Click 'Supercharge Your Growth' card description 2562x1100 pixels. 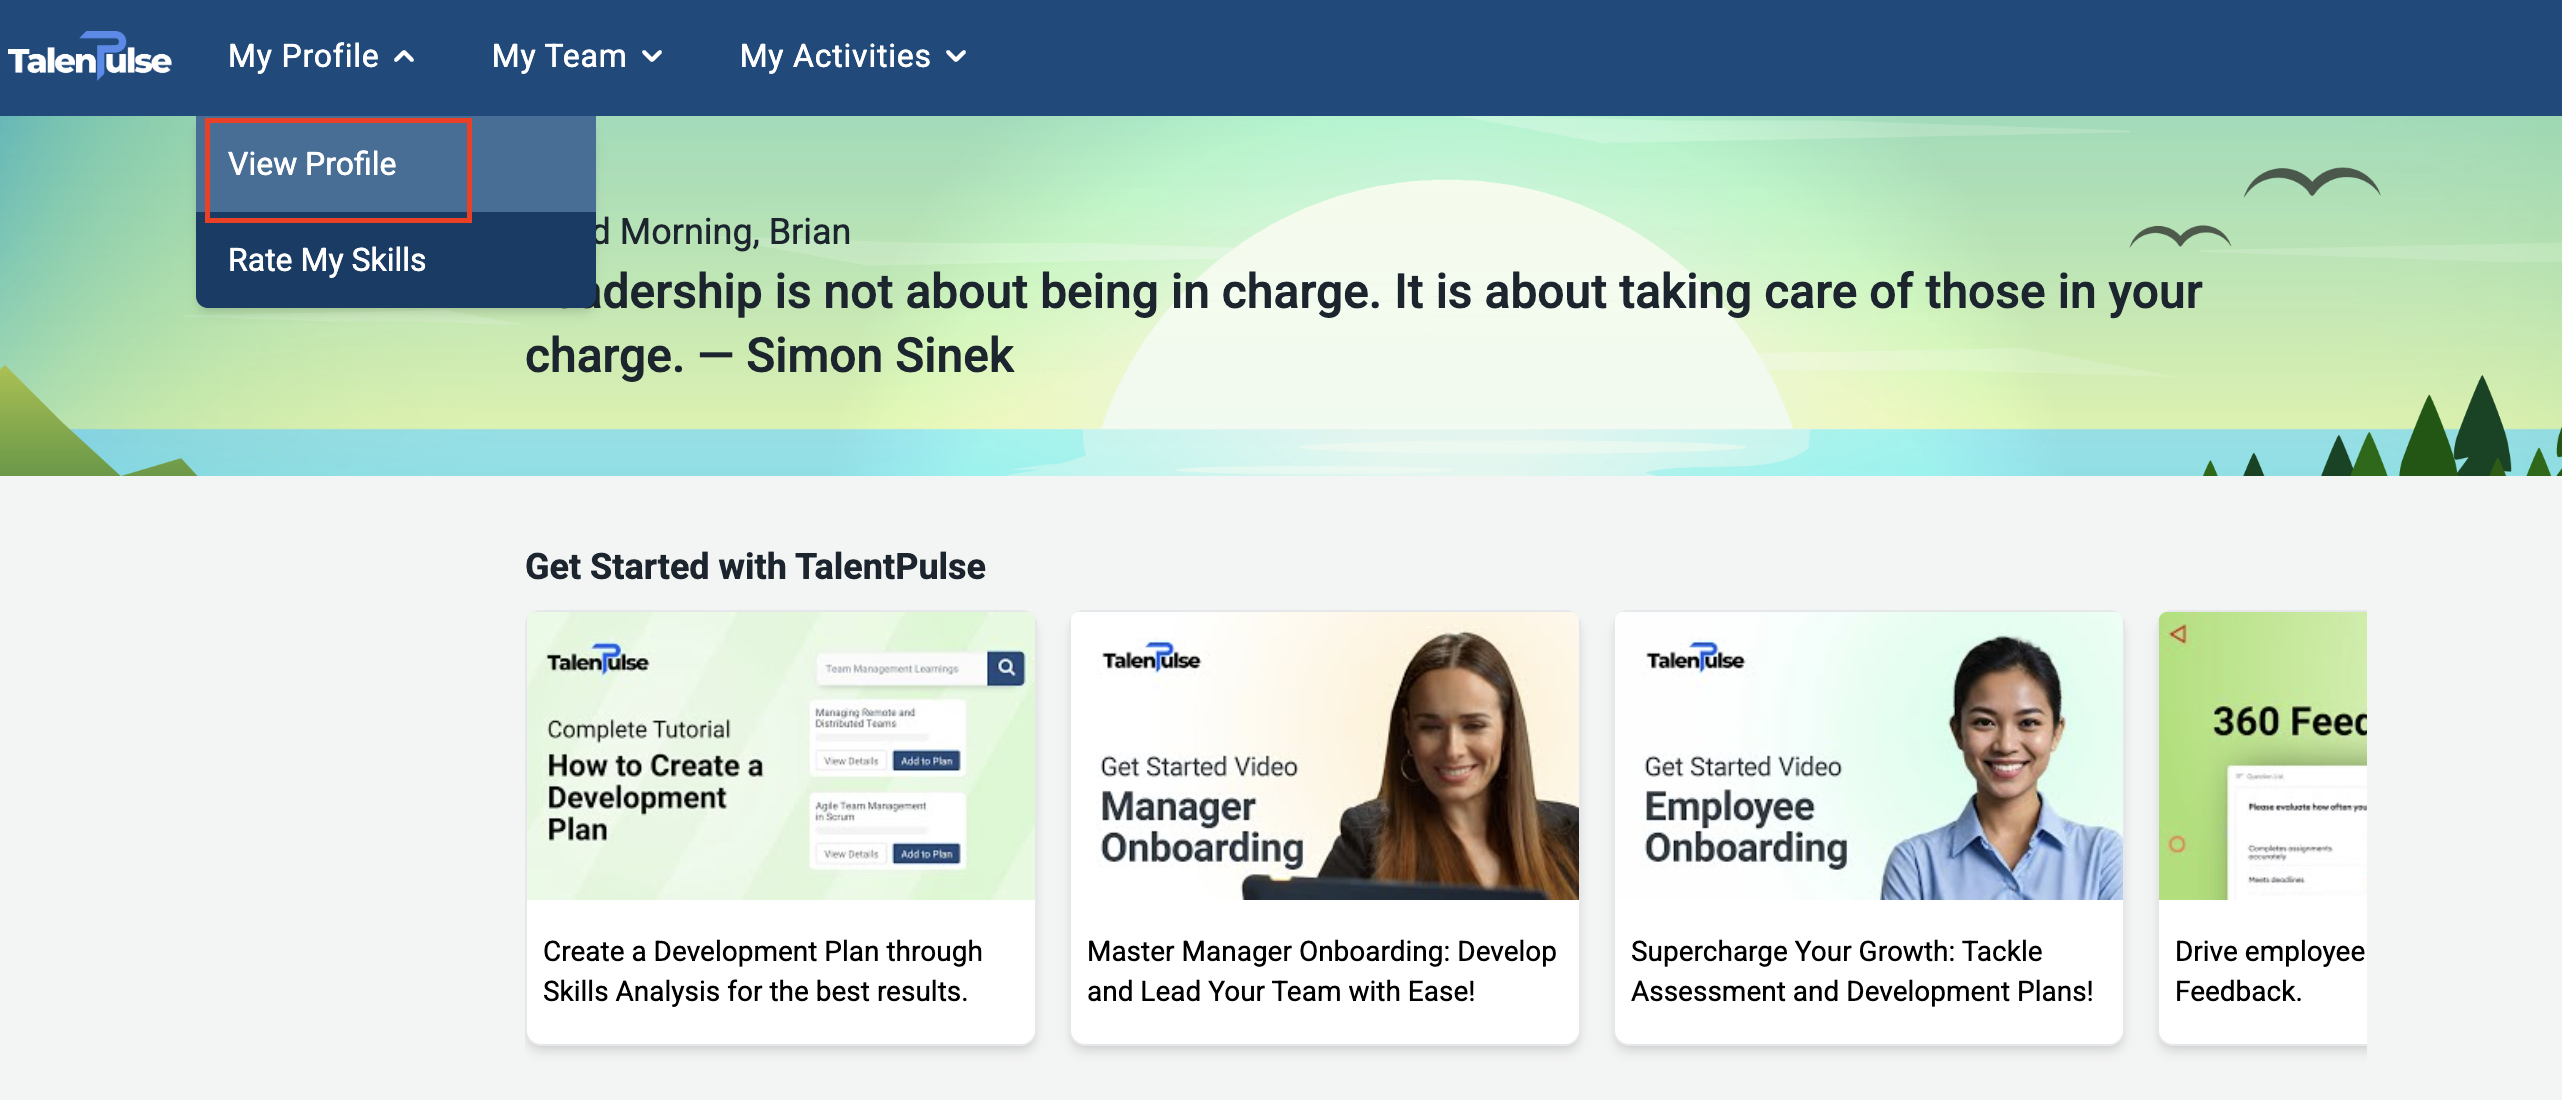1860,970
